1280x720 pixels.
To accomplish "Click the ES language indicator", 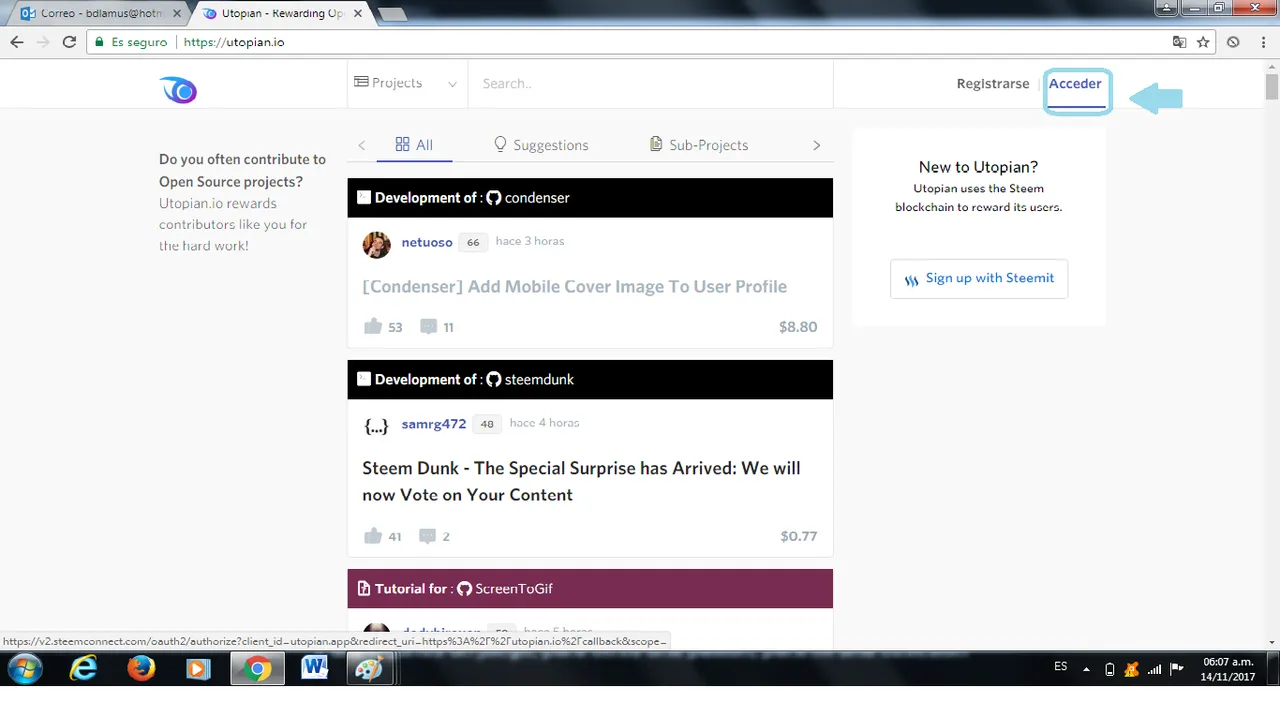I will [1060, 667].
